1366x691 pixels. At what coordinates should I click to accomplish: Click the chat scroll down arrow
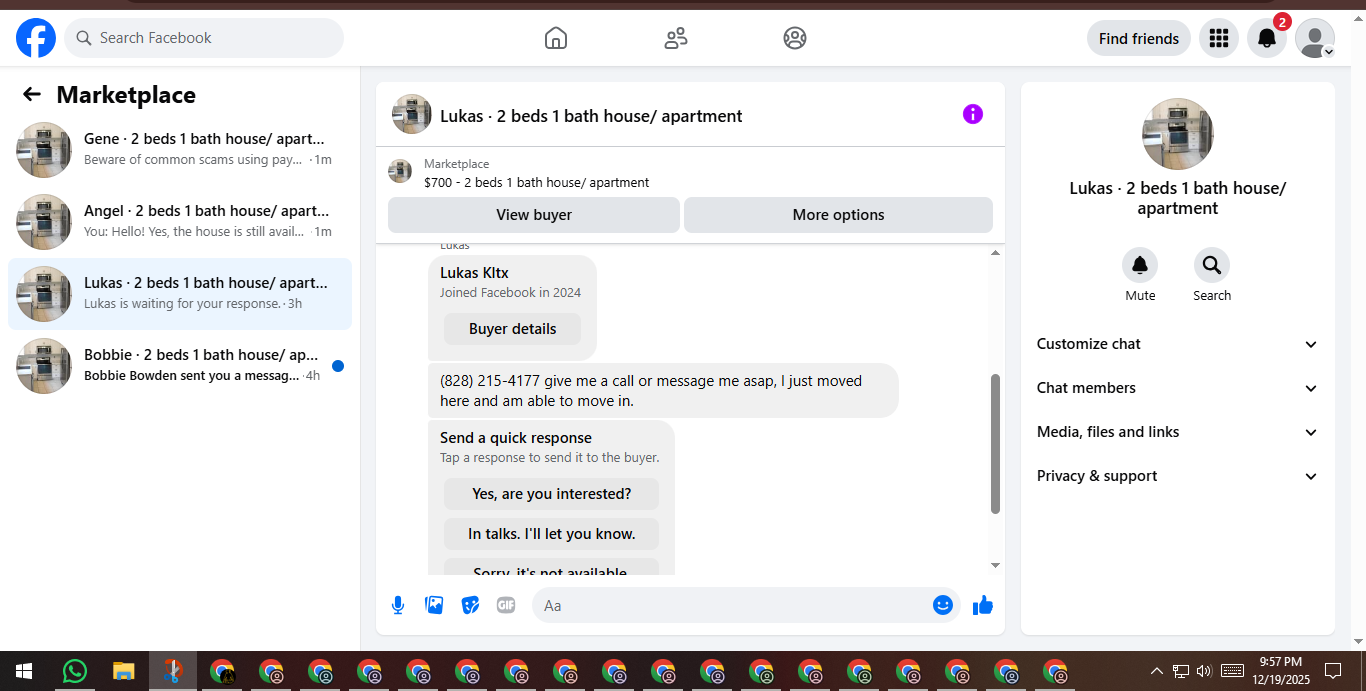(x=995, y=566)
